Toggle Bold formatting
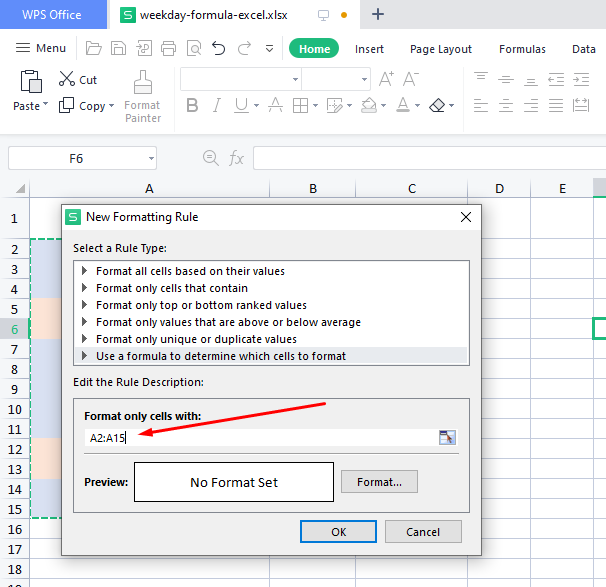Screen dimensions: 606x587 (x=192, y=105)
